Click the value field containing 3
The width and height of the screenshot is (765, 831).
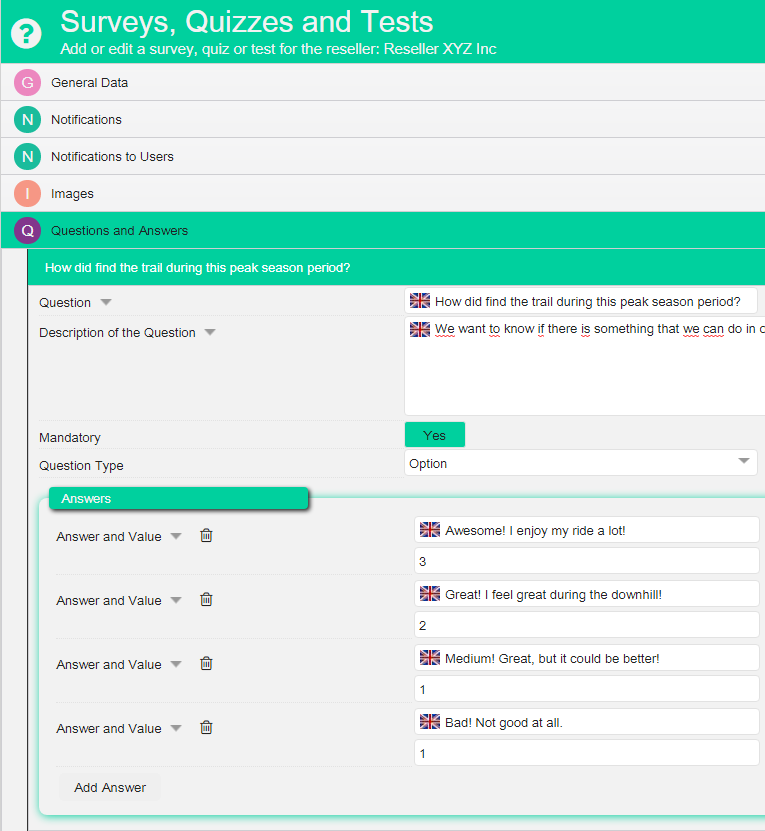pyautogui.click(x=586, y=561)
